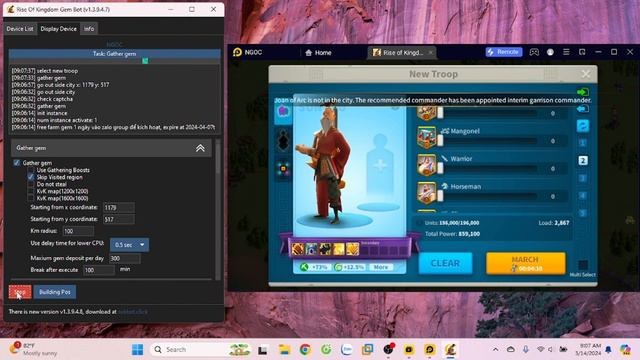This screenshot has width=640, height=360.
Task: Open the Info tab
Action: 89,29
